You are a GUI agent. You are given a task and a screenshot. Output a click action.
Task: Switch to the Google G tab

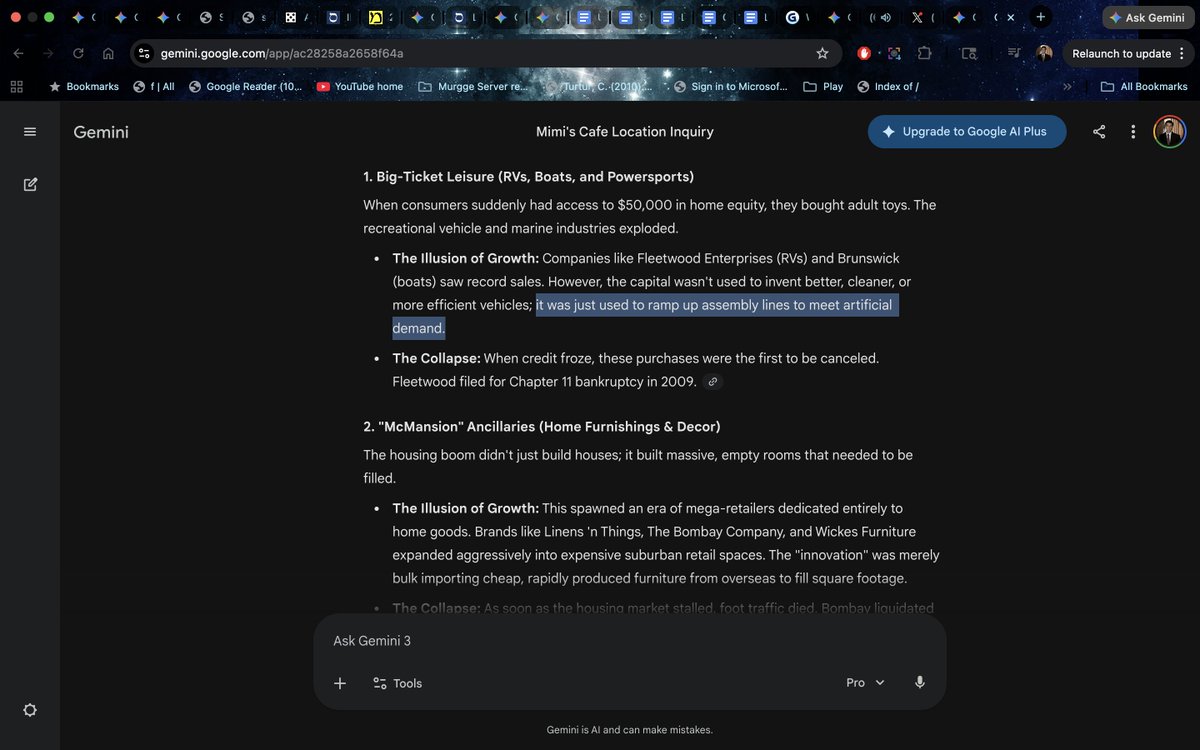click(x=799, y=18)
